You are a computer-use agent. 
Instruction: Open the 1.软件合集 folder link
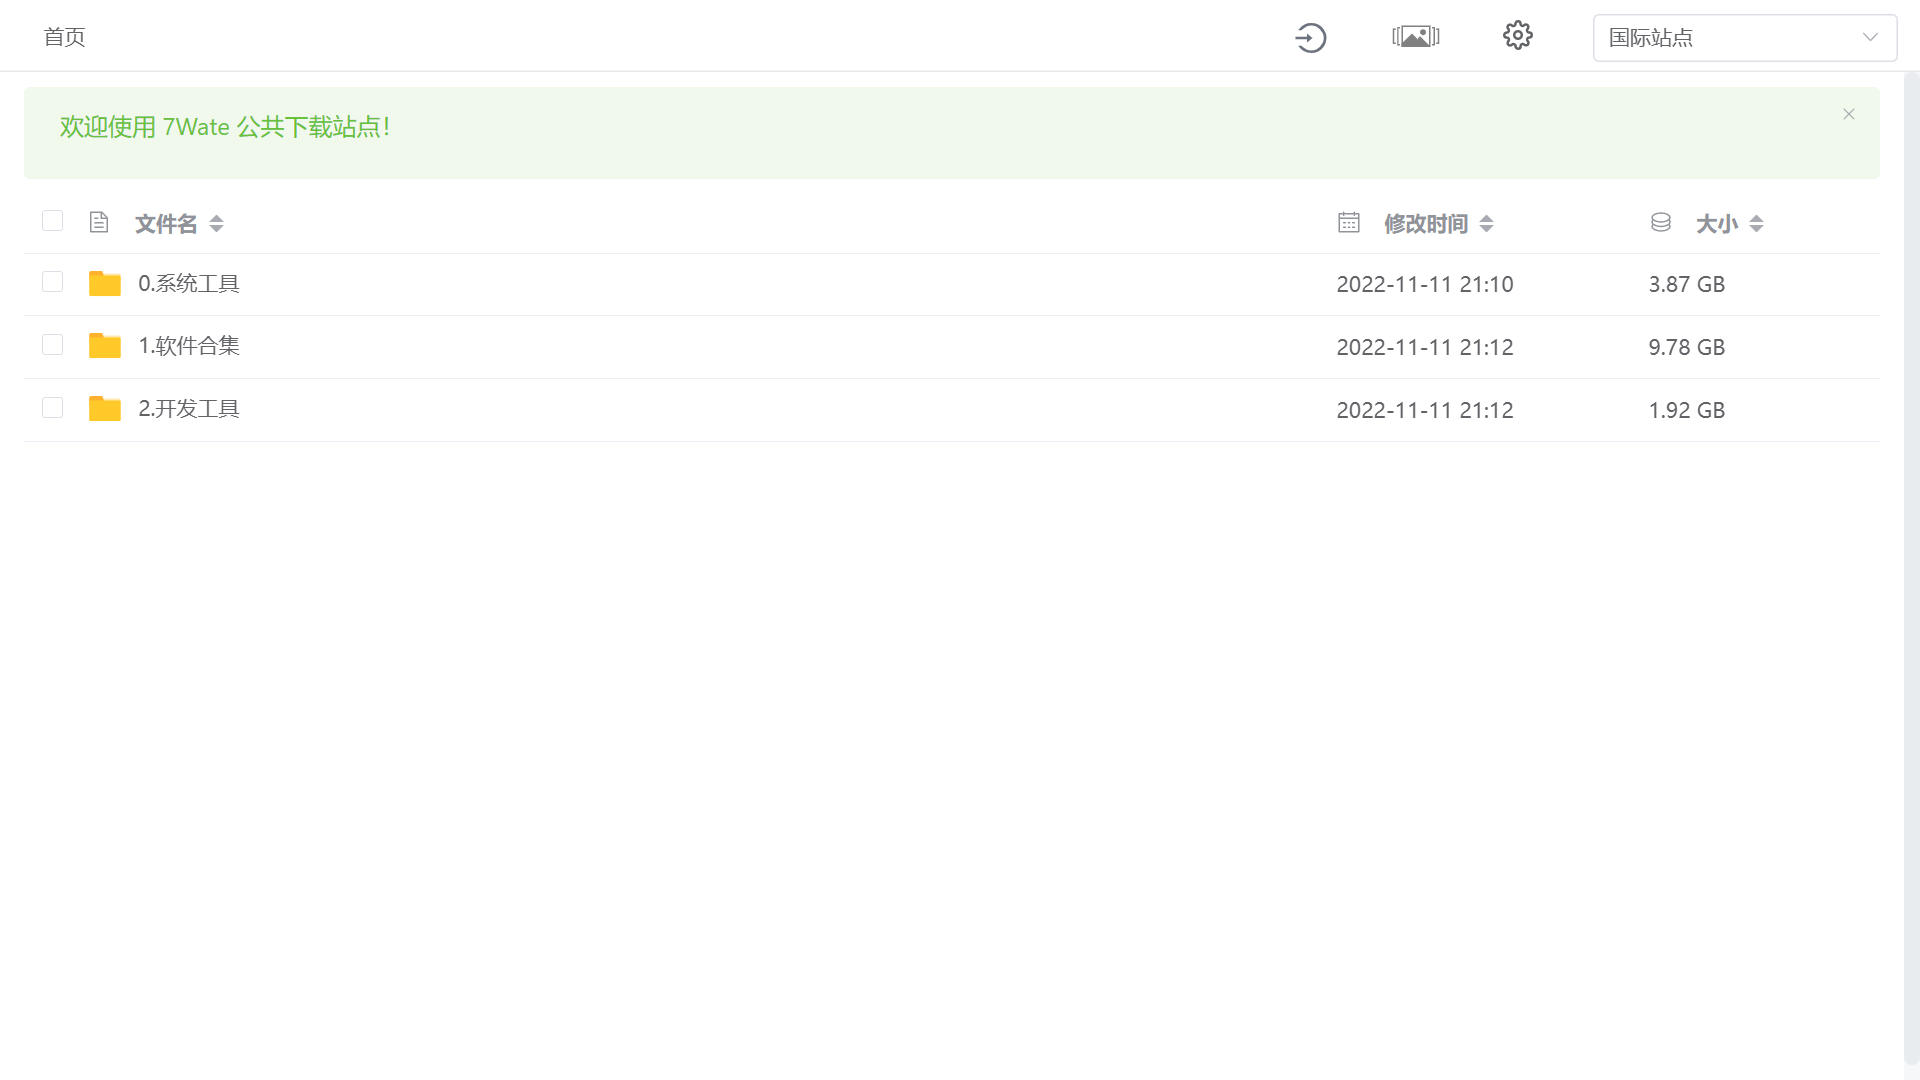pos(189,346)
